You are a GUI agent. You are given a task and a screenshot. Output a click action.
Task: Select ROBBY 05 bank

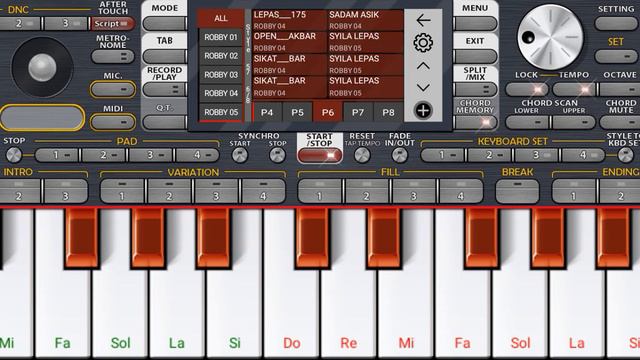[x=221, y=112]
